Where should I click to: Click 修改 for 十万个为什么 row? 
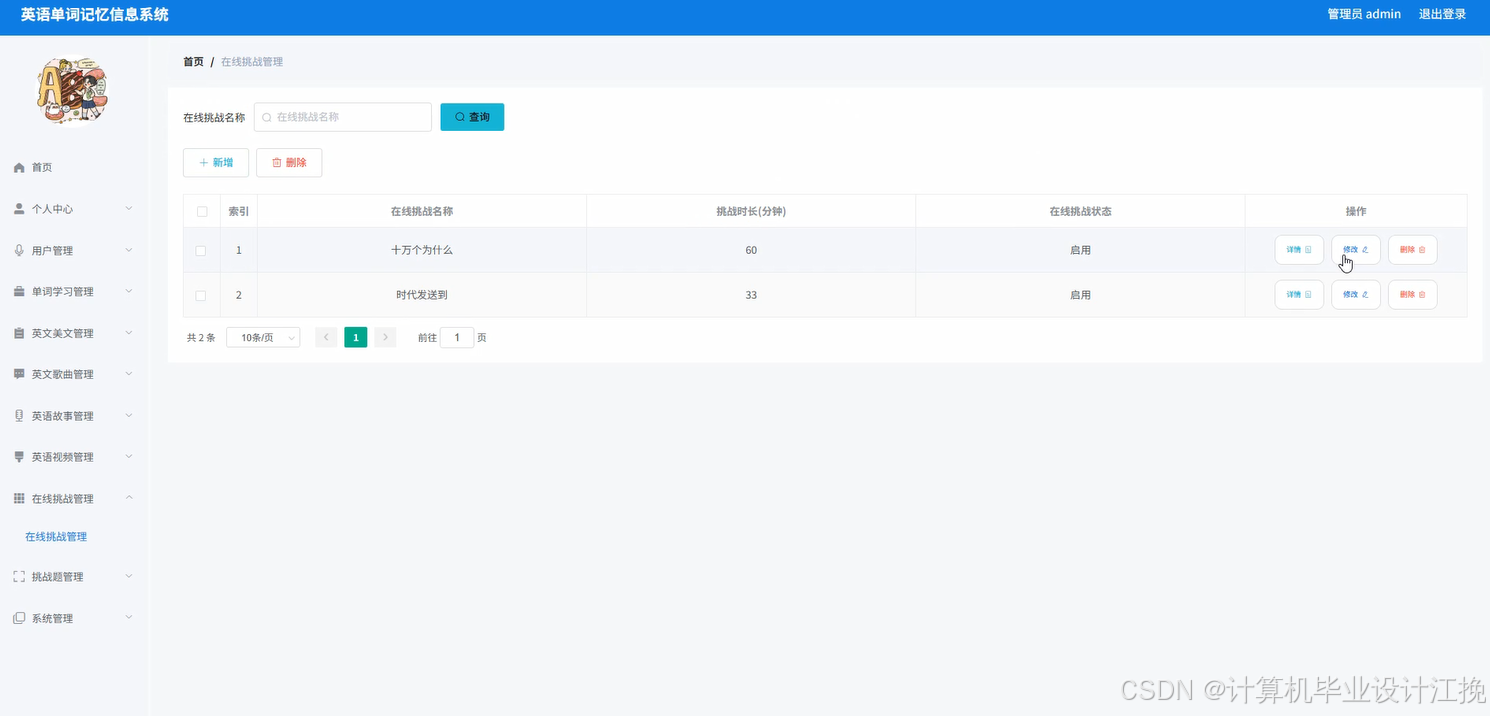pyautogui.click(x=1356, y=250)
